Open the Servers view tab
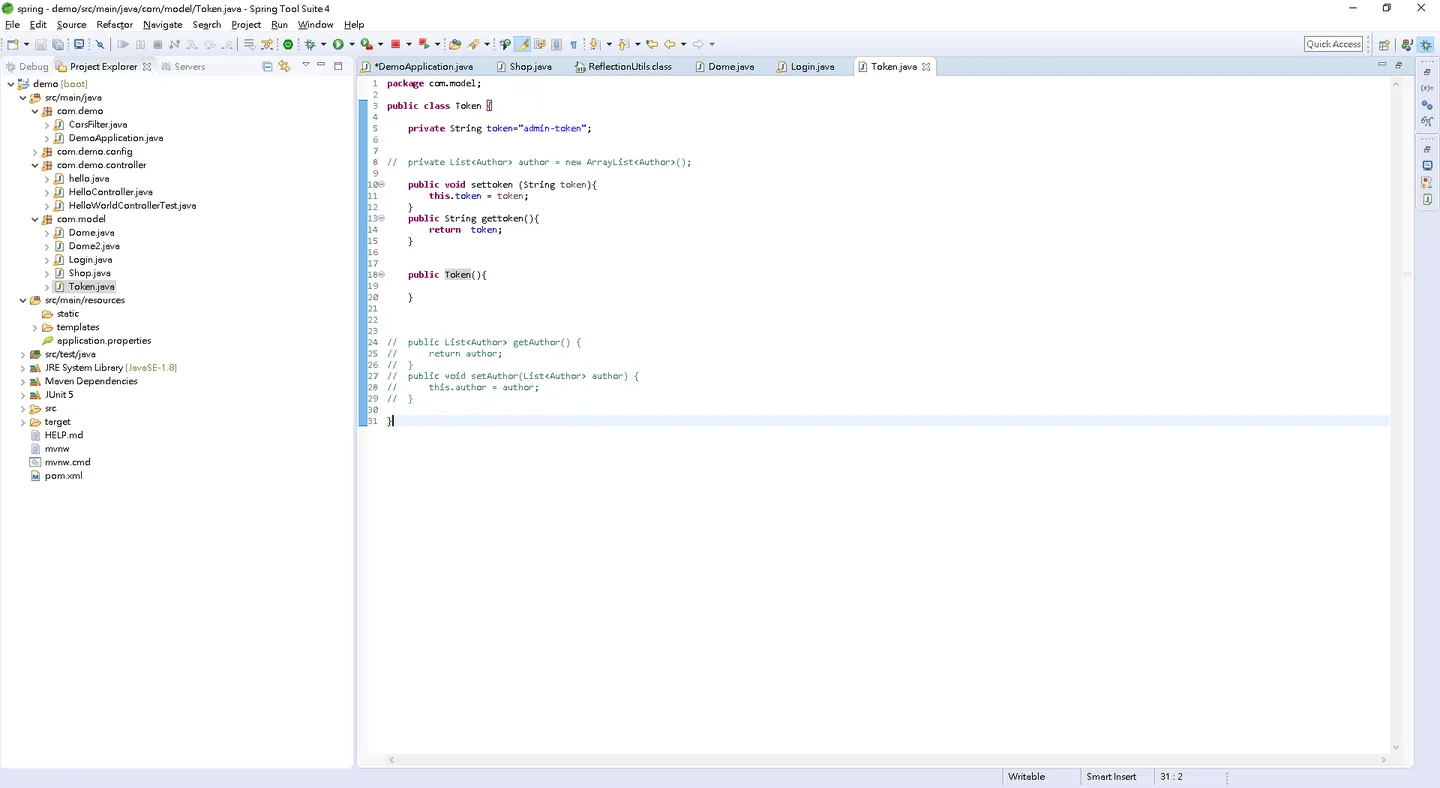 pyautogui.click(x=182, y=66)
